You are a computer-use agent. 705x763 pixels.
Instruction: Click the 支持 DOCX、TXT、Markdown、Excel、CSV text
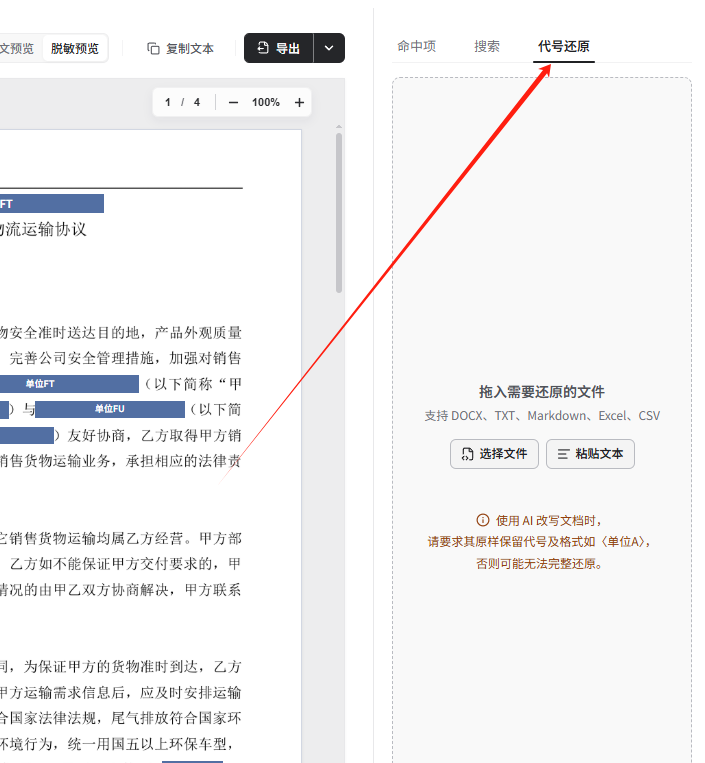(x=542, y=416)
